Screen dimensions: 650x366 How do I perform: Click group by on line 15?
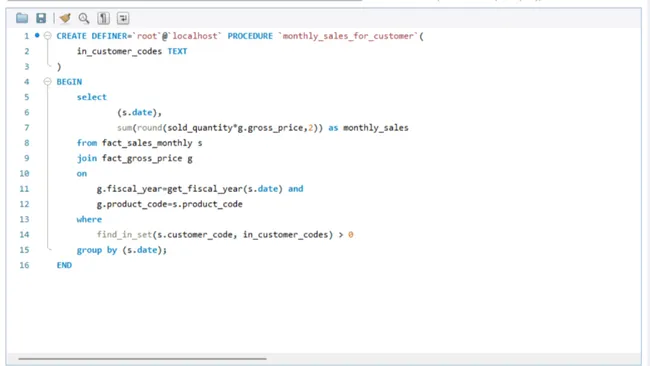click(97, 250)
